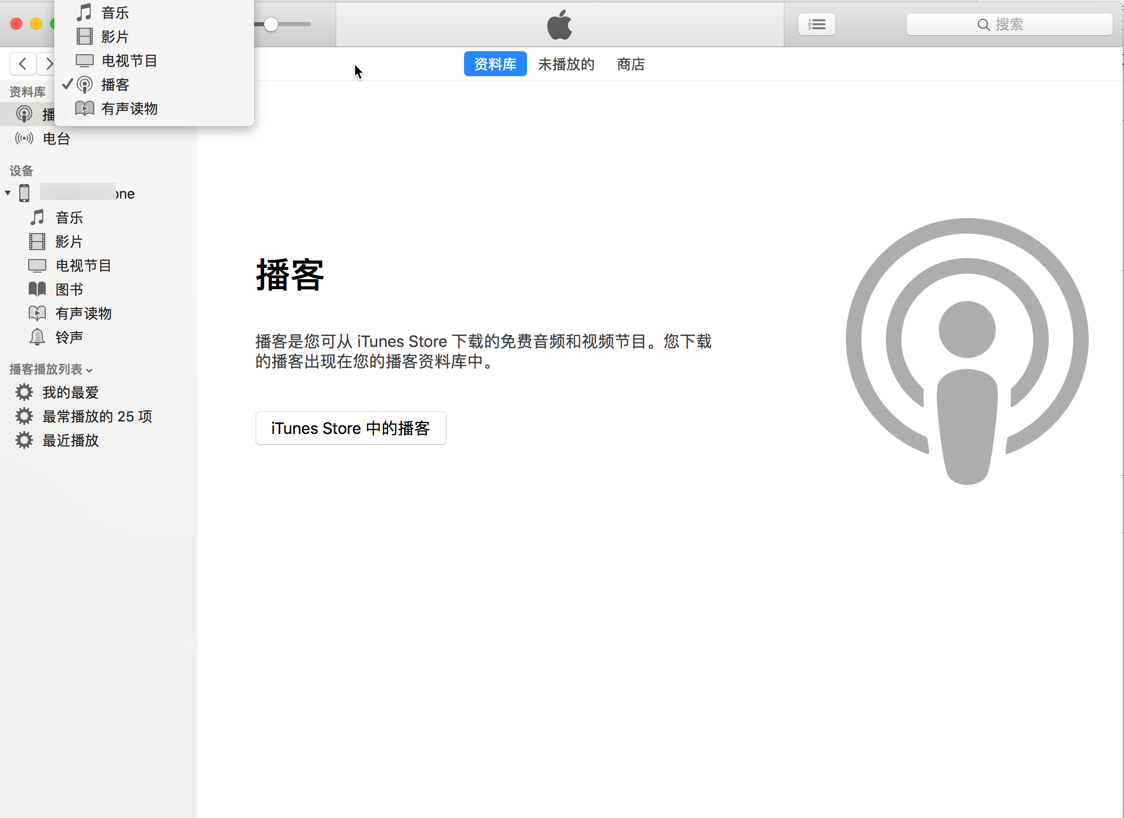Click the bell icon for 铃声
1124x818 pixels.
[37, 337]
